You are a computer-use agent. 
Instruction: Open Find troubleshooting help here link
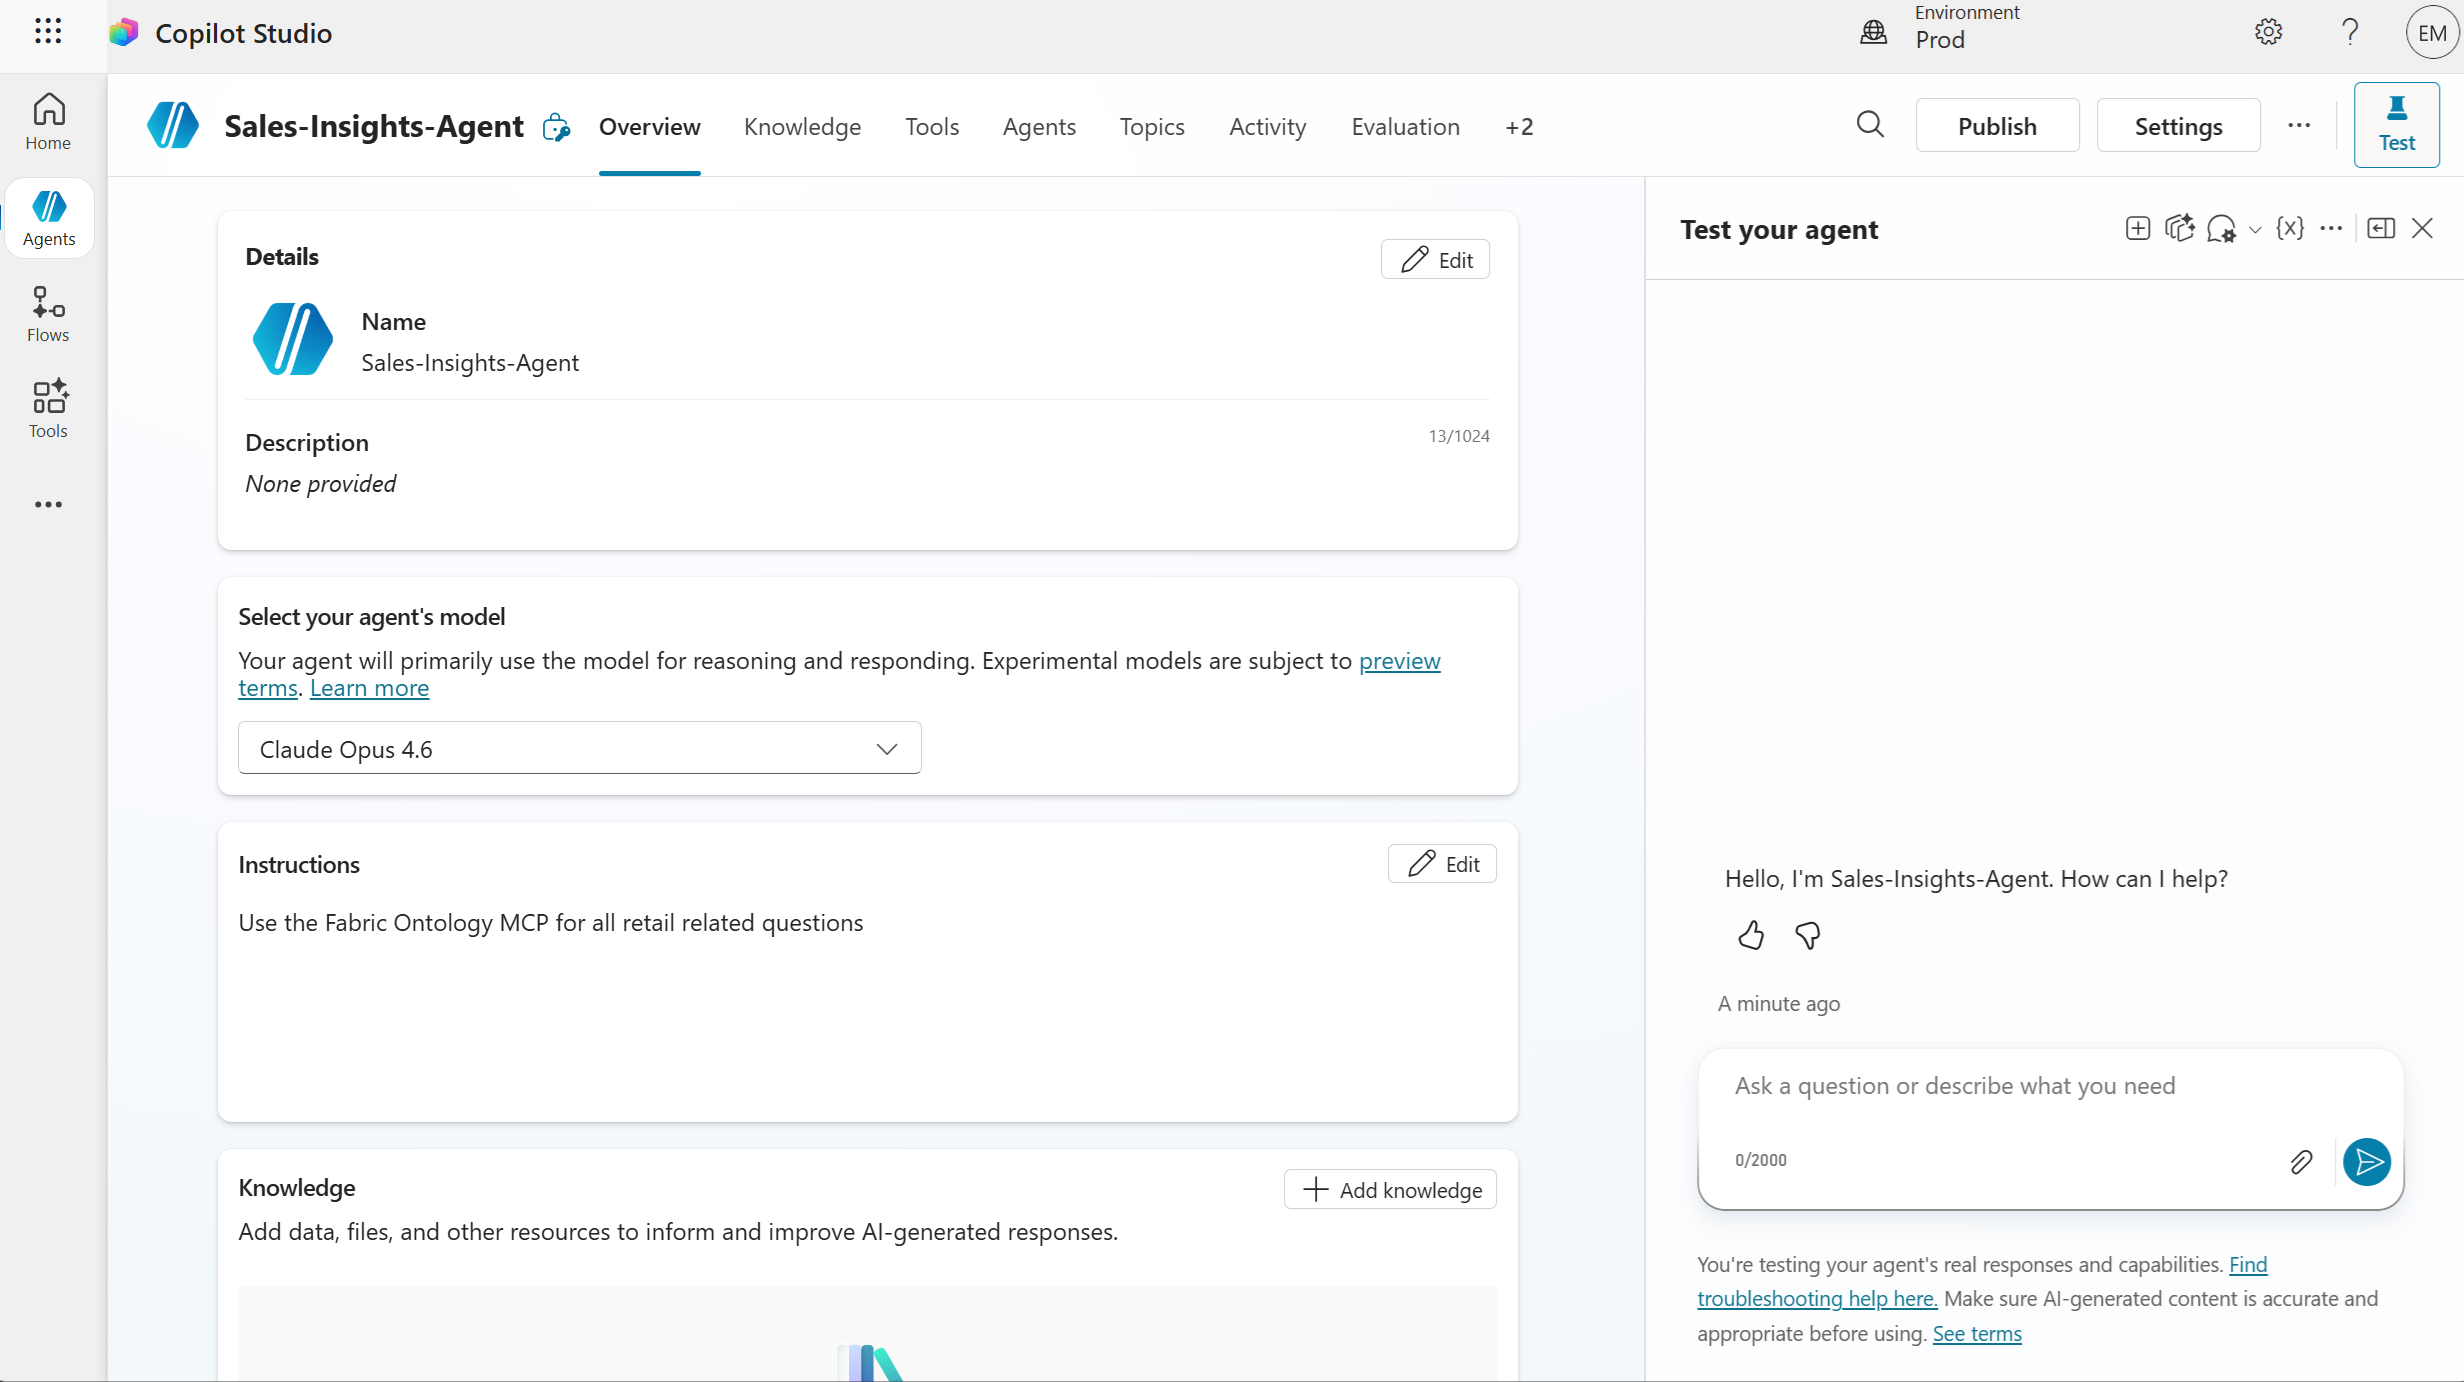tap(1817, 1298)
